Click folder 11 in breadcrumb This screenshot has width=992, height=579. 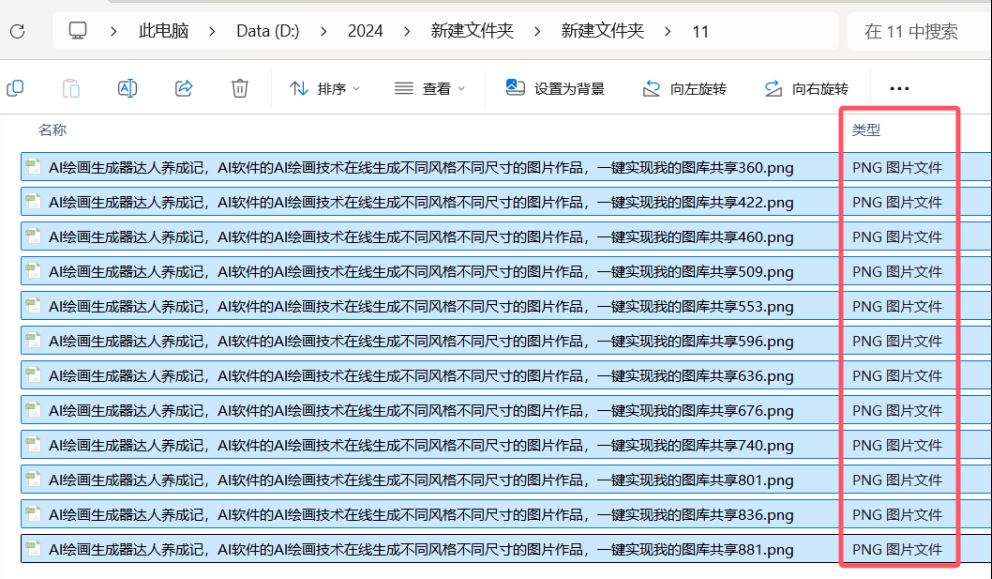pos(700,32)
